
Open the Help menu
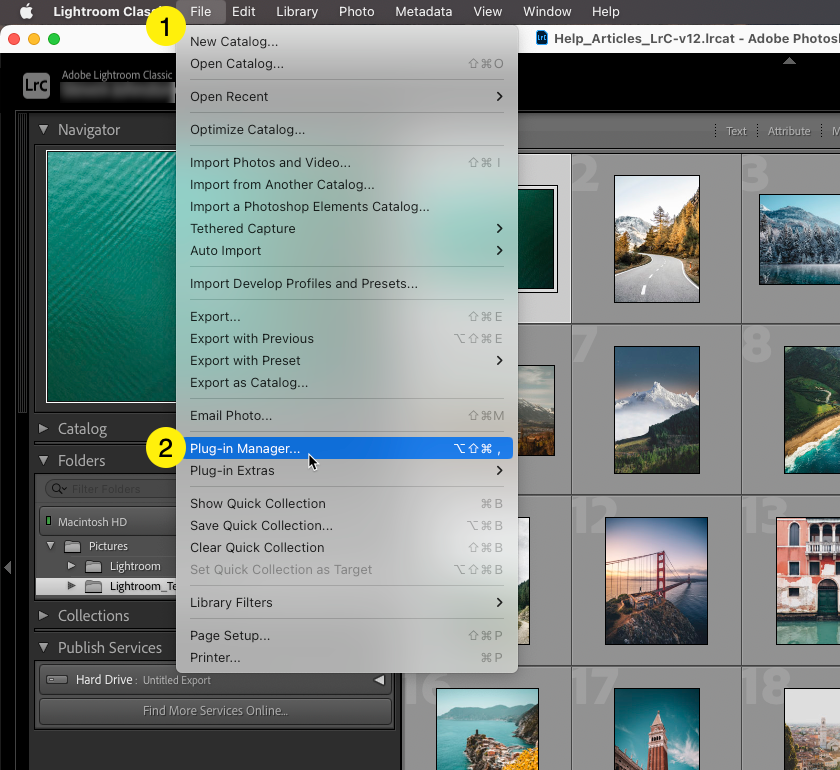605,11
